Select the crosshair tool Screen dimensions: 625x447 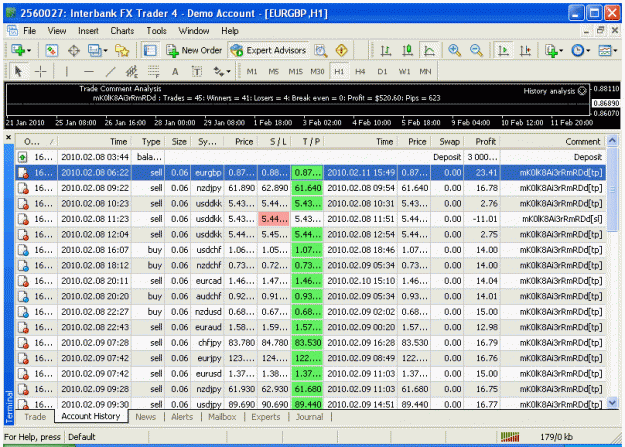40,71
